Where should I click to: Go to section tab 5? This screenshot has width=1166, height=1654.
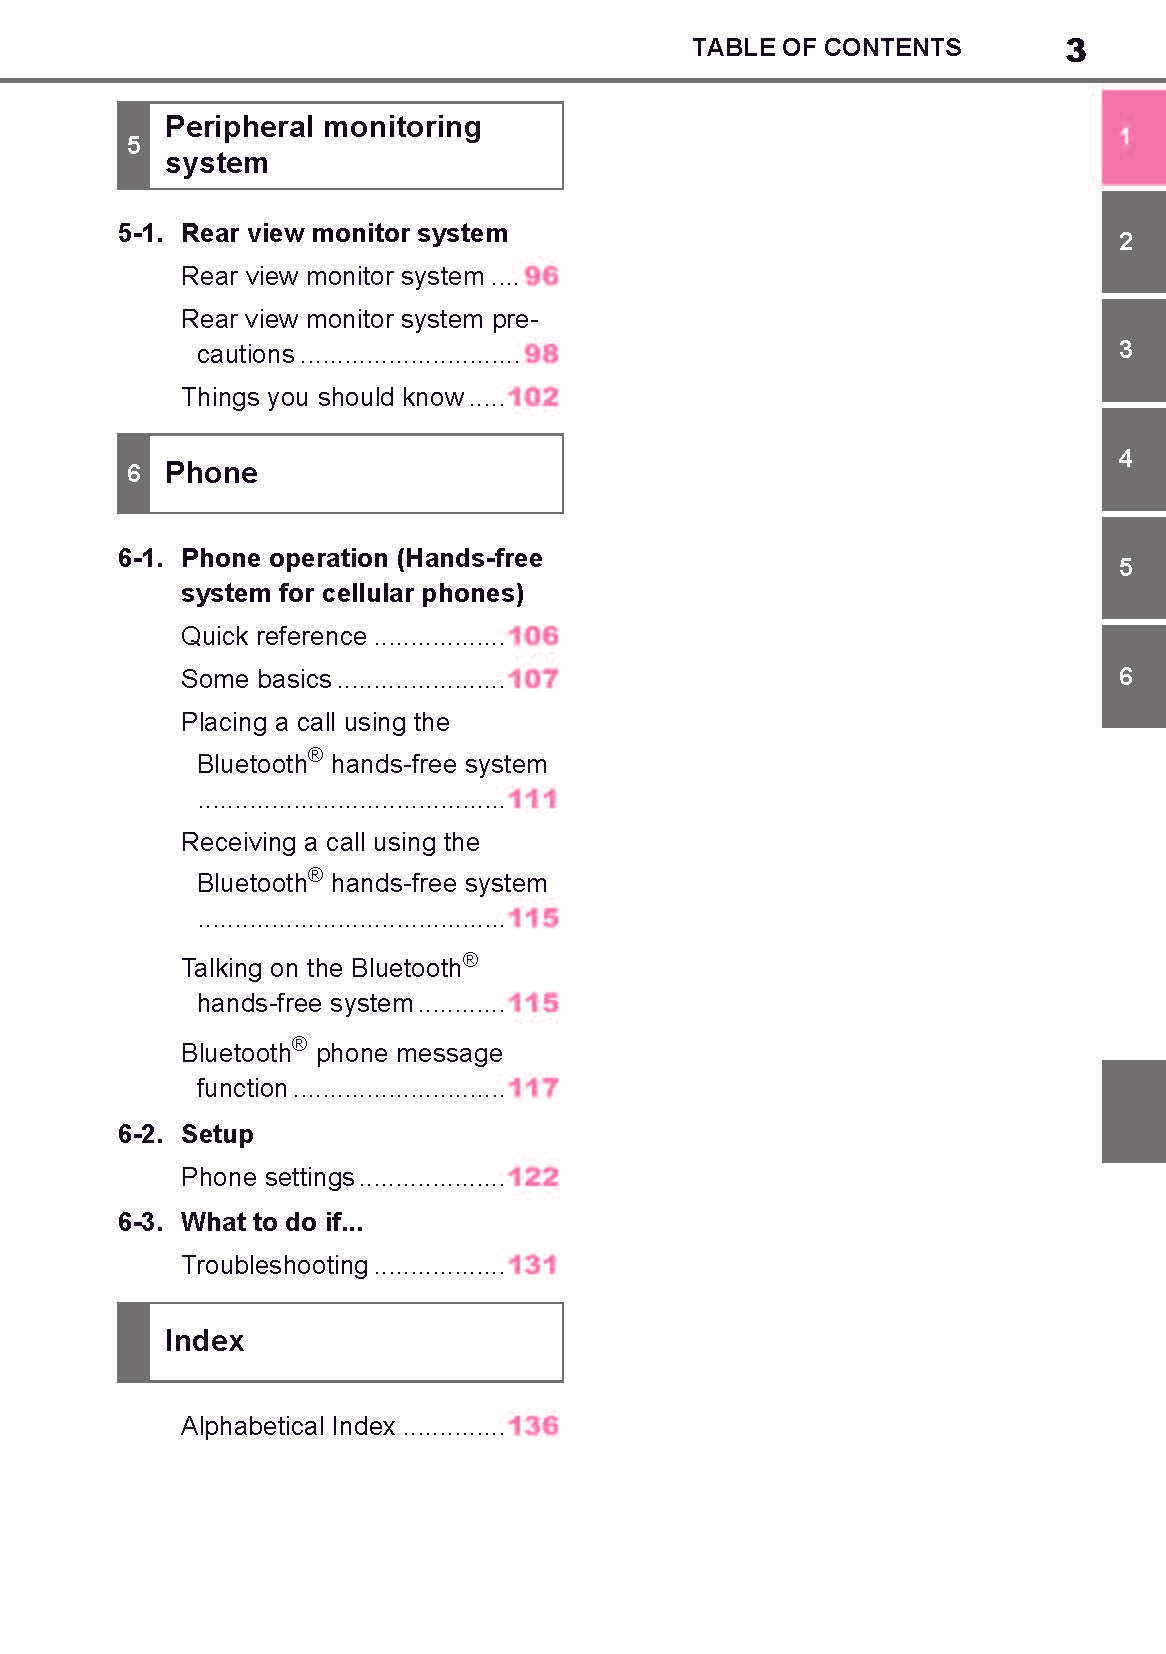pos(1133,568)
